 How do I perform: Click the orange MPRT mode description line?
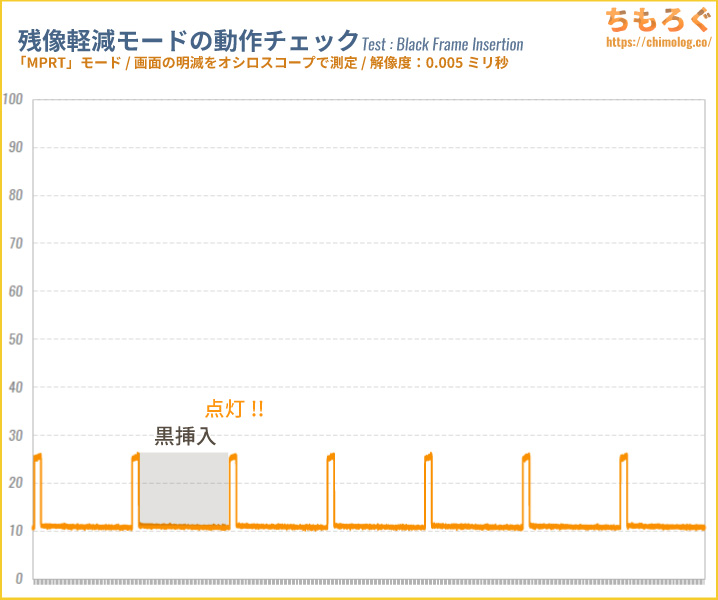(x=263, y=63)
